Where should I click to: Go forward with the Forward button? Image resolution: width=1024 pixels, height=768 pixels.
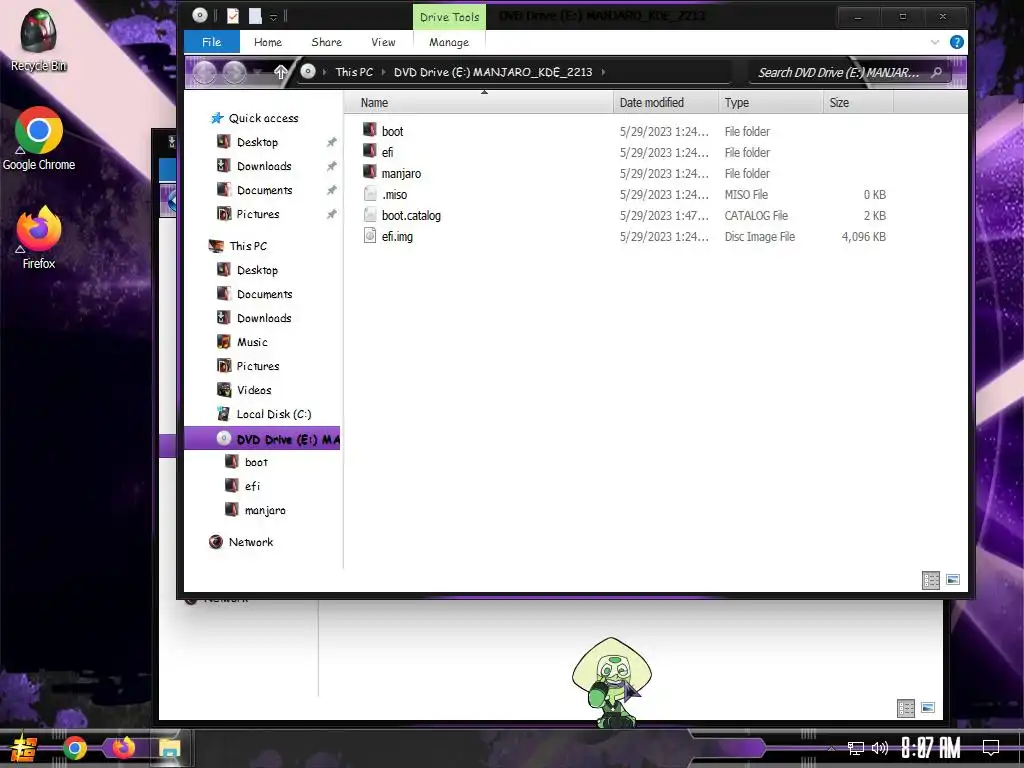pyautogui.click(x=234, y=72)
